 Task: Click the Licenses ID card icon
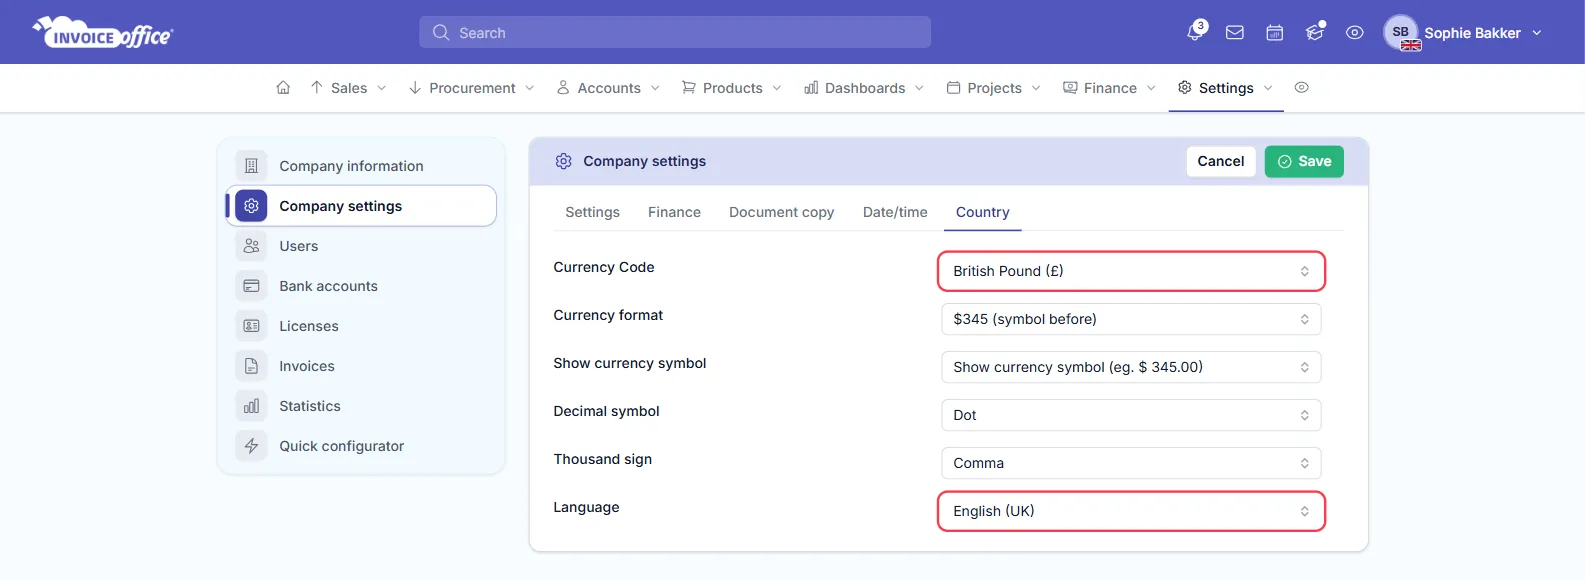pos(251,326)
